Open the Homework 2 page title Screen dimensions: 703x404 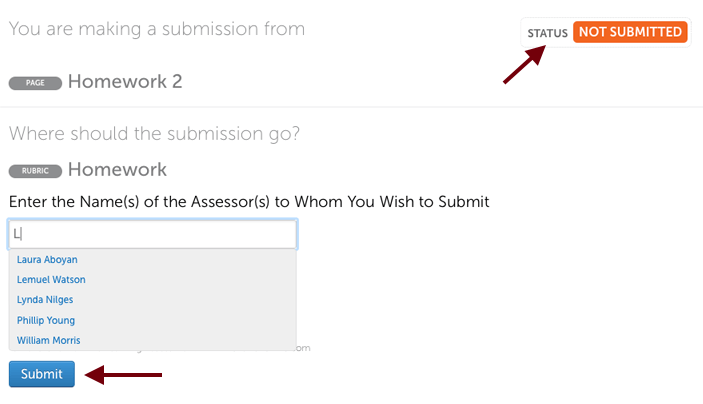(125, 82)
